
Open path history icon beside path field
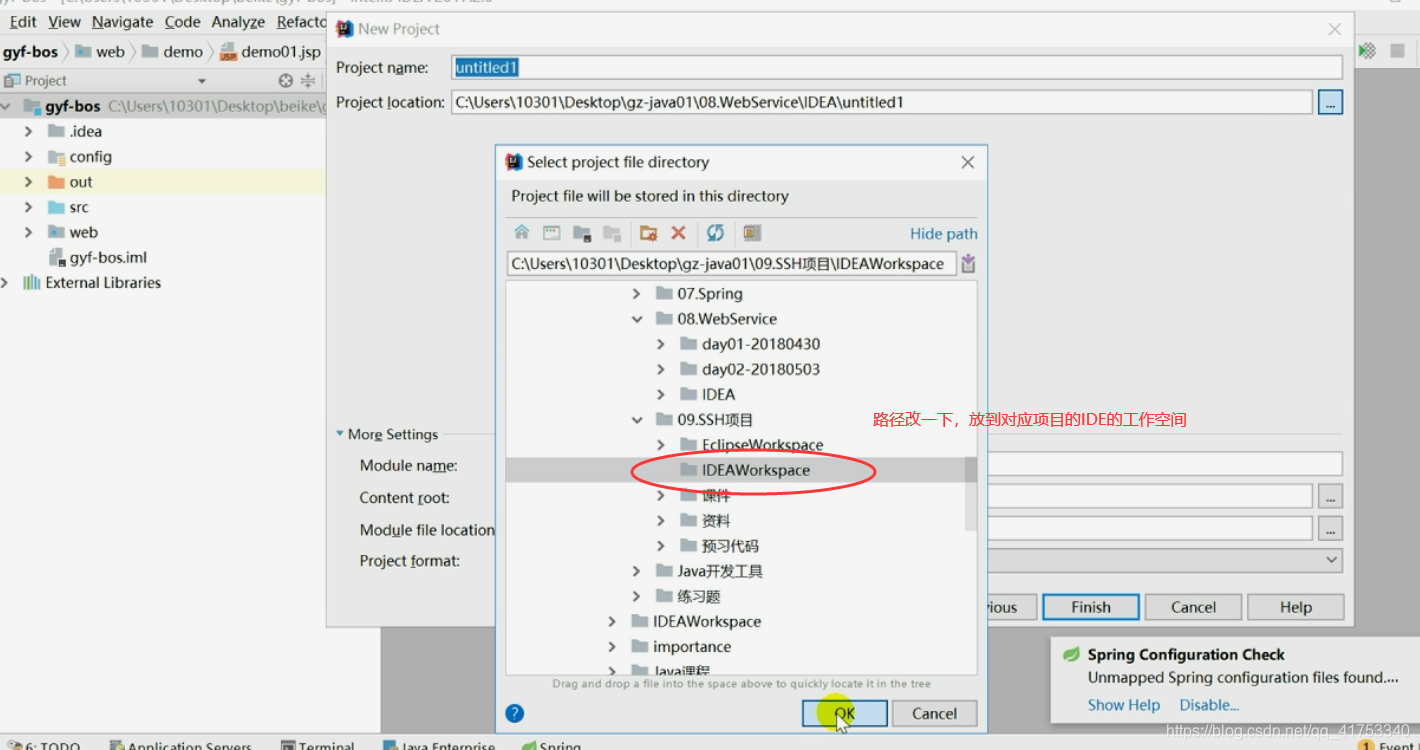click(x=968, y=264)
